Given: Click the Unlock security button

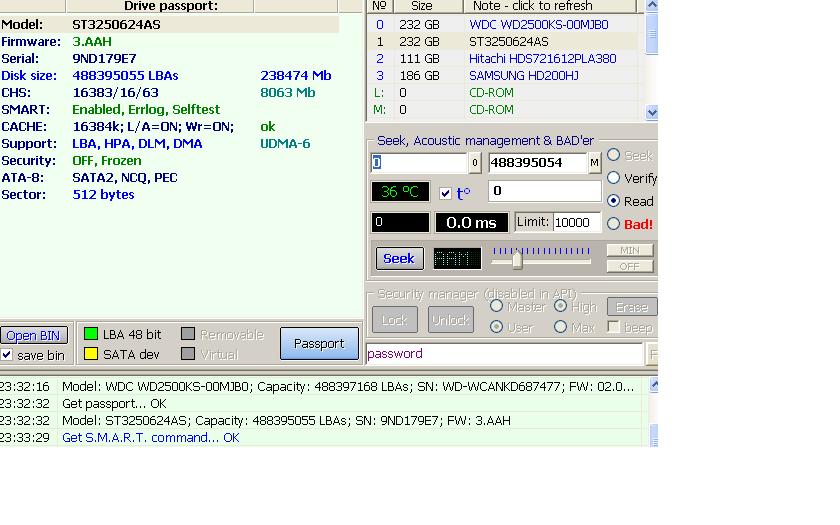Looking at the screenshot, I should point(451,320).
